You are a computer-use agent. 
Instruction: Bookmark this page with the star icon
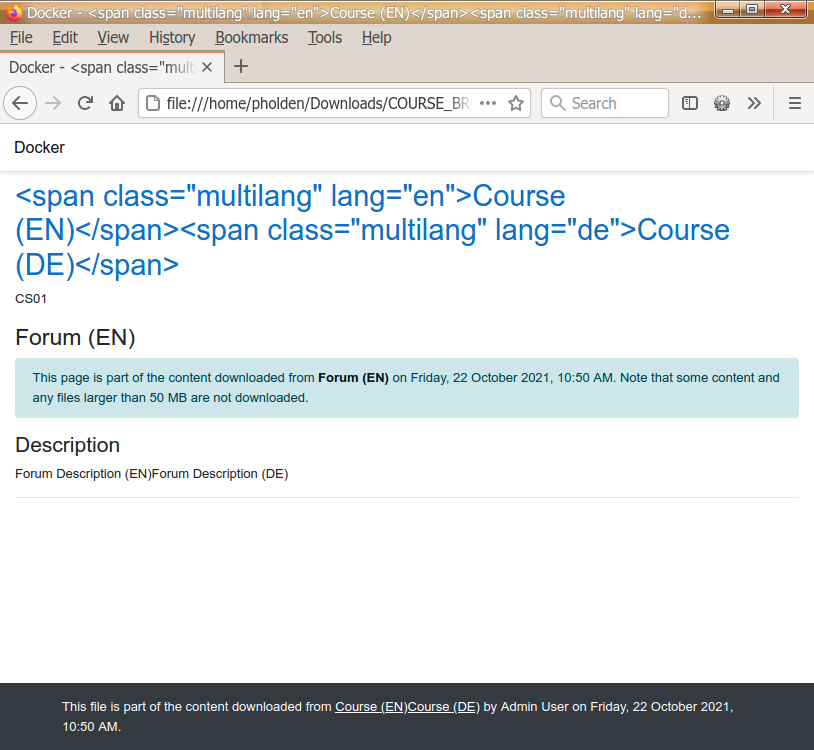click(515, 103)
